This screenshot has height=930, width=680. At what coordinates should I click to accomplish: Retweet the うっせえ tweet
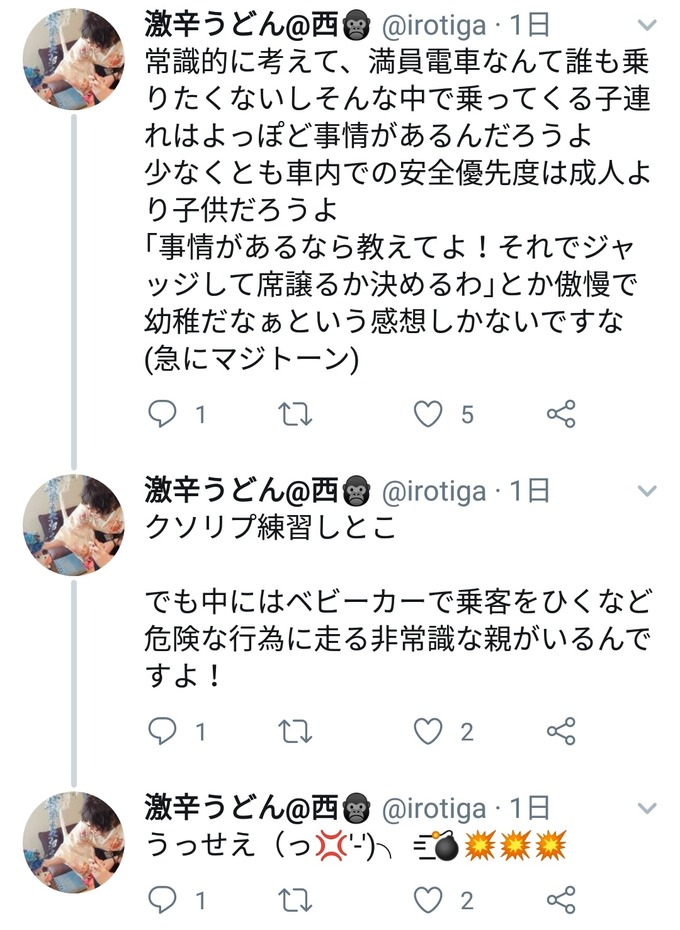pos(296,900)
